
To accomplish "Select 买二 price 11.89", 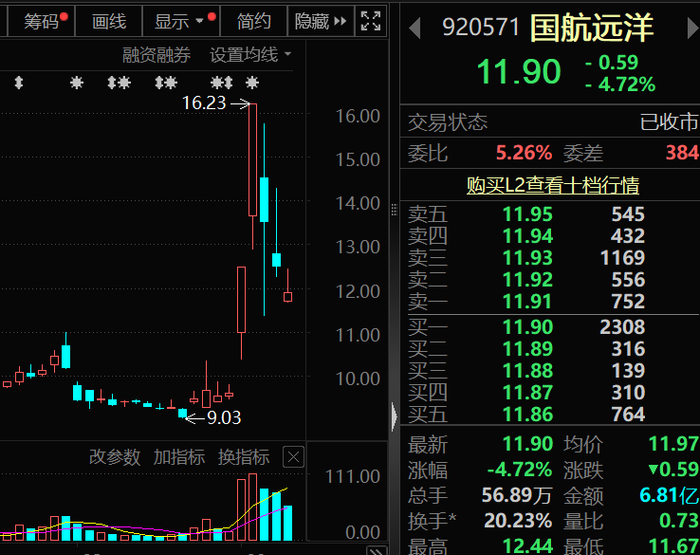I will click(x=528, y=349).
